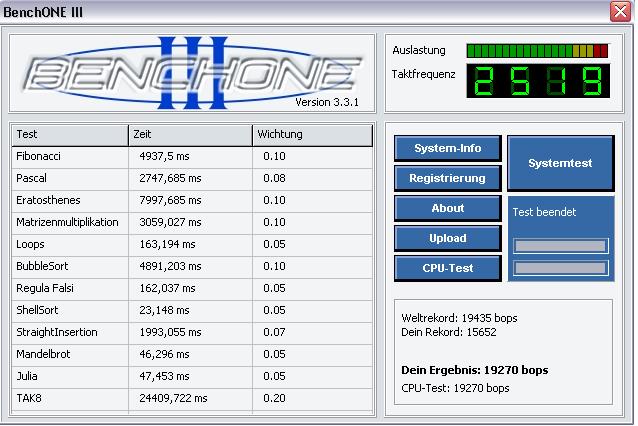Click the time value 24409,722 ms
The height and width of the screenshot is (426, 638).
(173, 398)
